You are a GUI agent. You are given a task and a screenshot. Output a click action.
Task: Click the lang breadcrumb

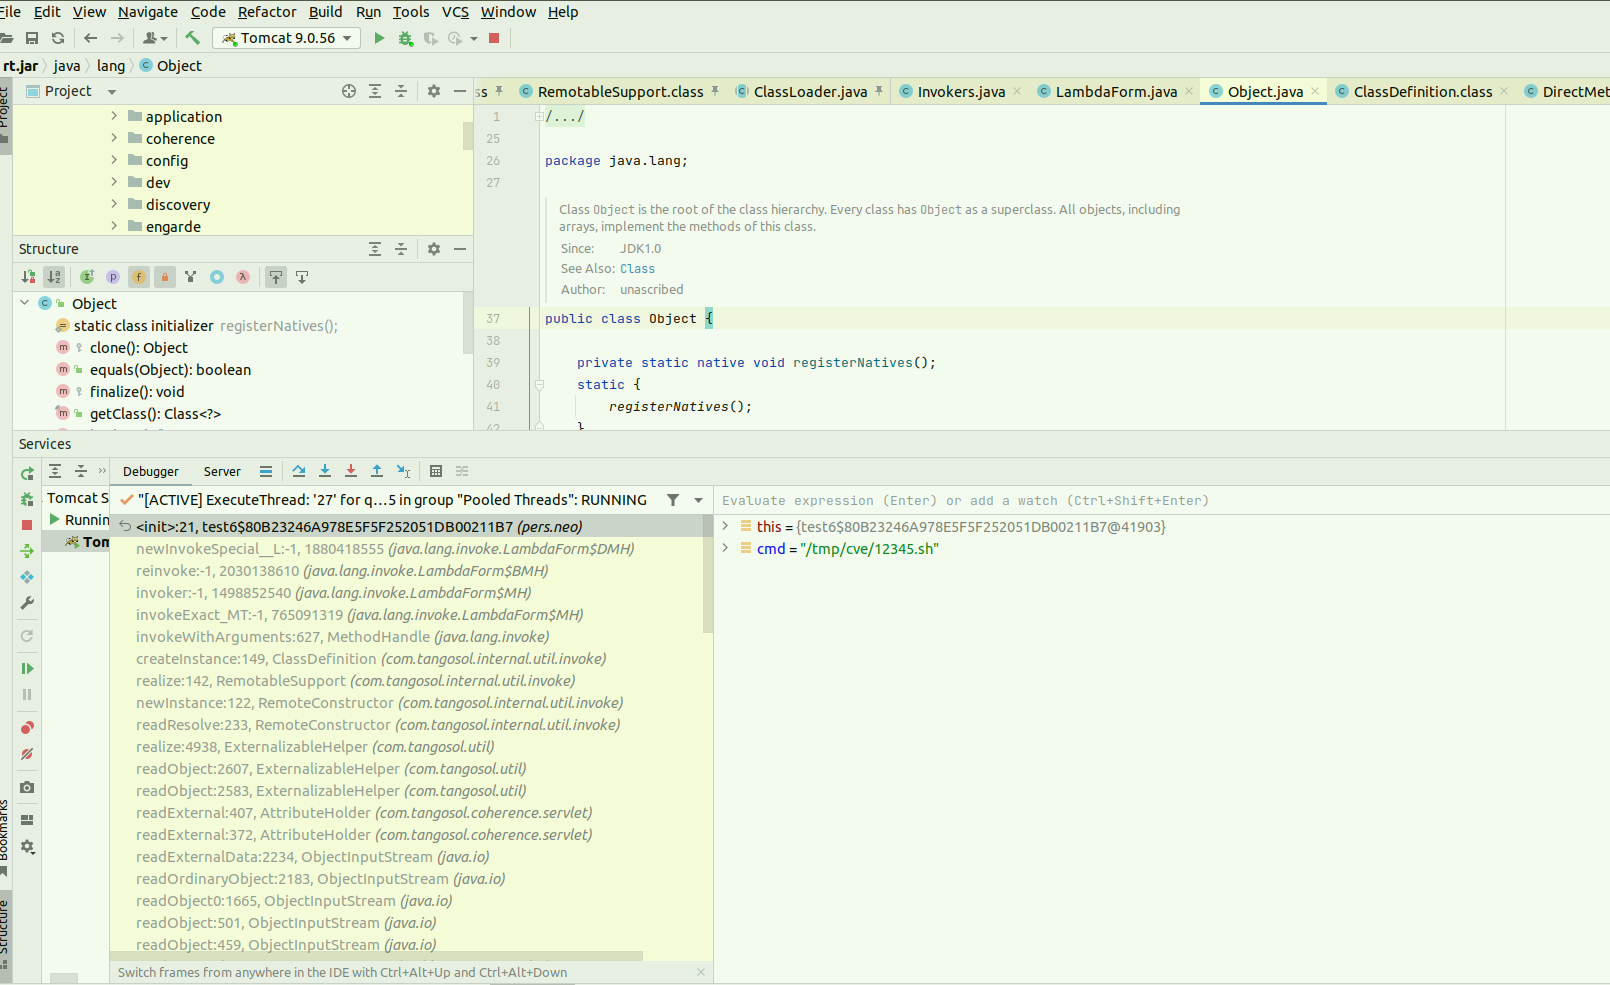[111, 66]
